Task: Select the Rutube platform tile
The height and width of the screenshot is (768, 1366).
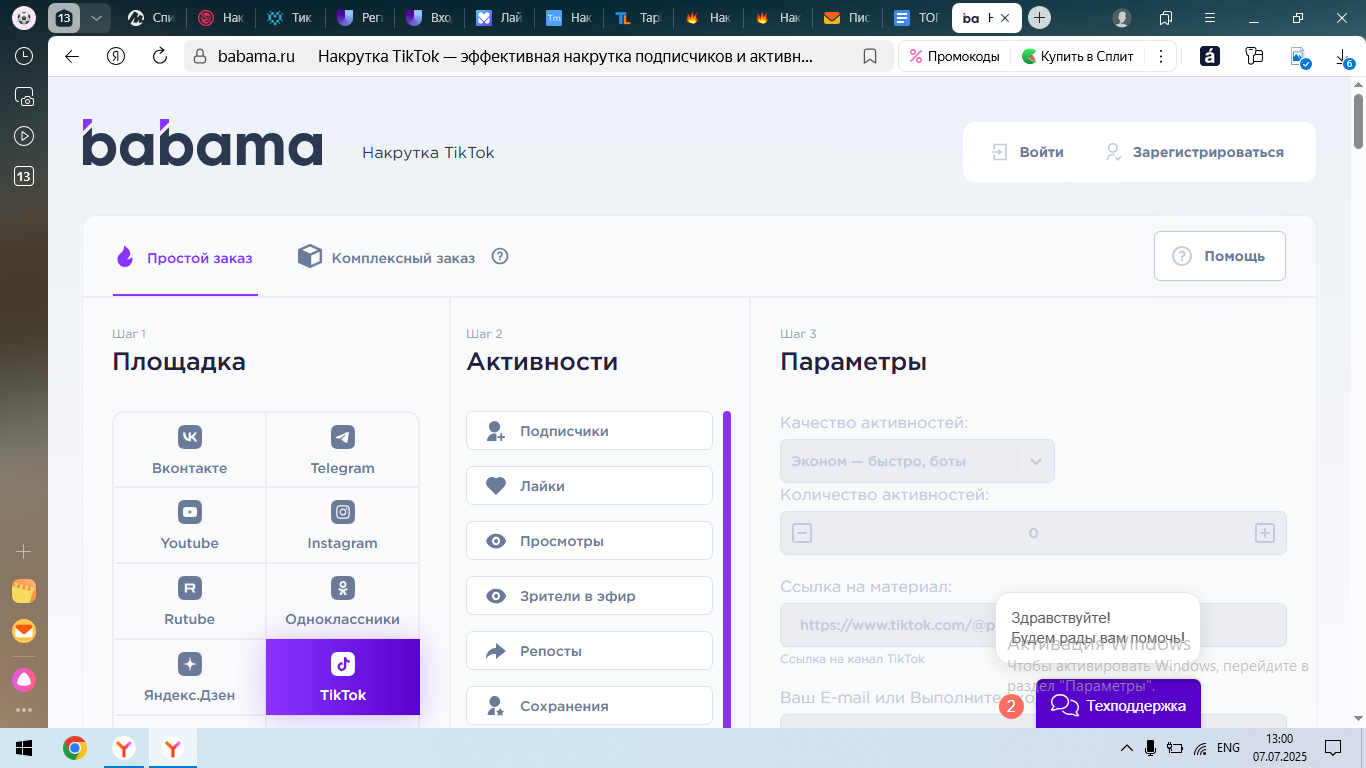Action: (x=189, y=601)
